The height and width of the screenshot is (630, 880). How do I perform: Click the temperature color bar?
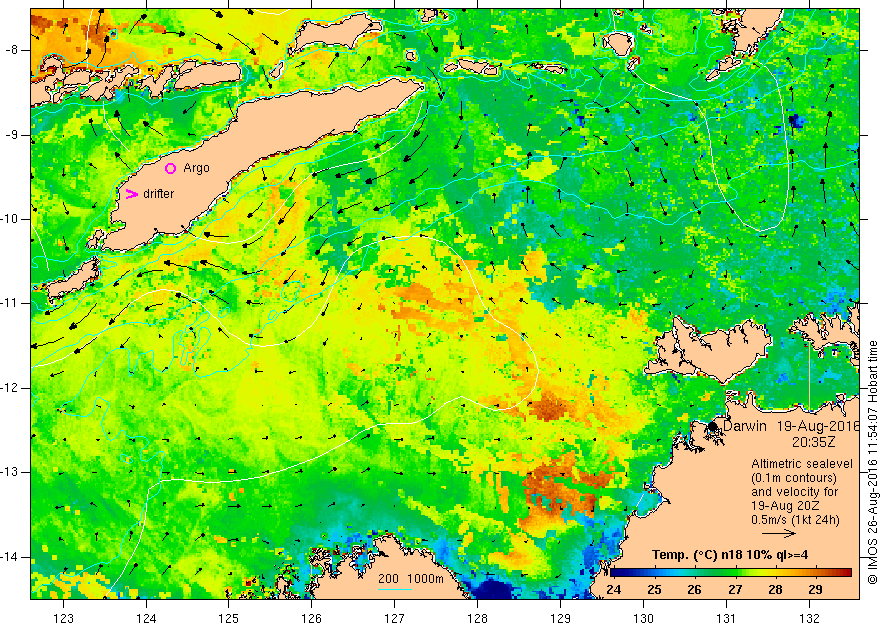click(x=731, y=573)
